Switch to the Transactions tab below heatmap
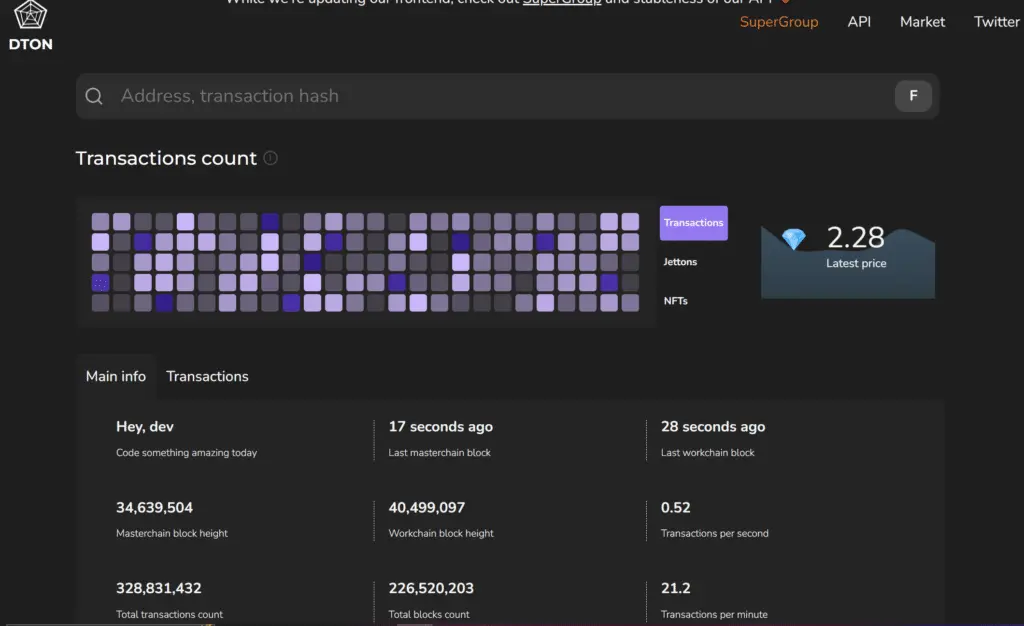This screenshot has height=626, width=1024. click(207, 377)
